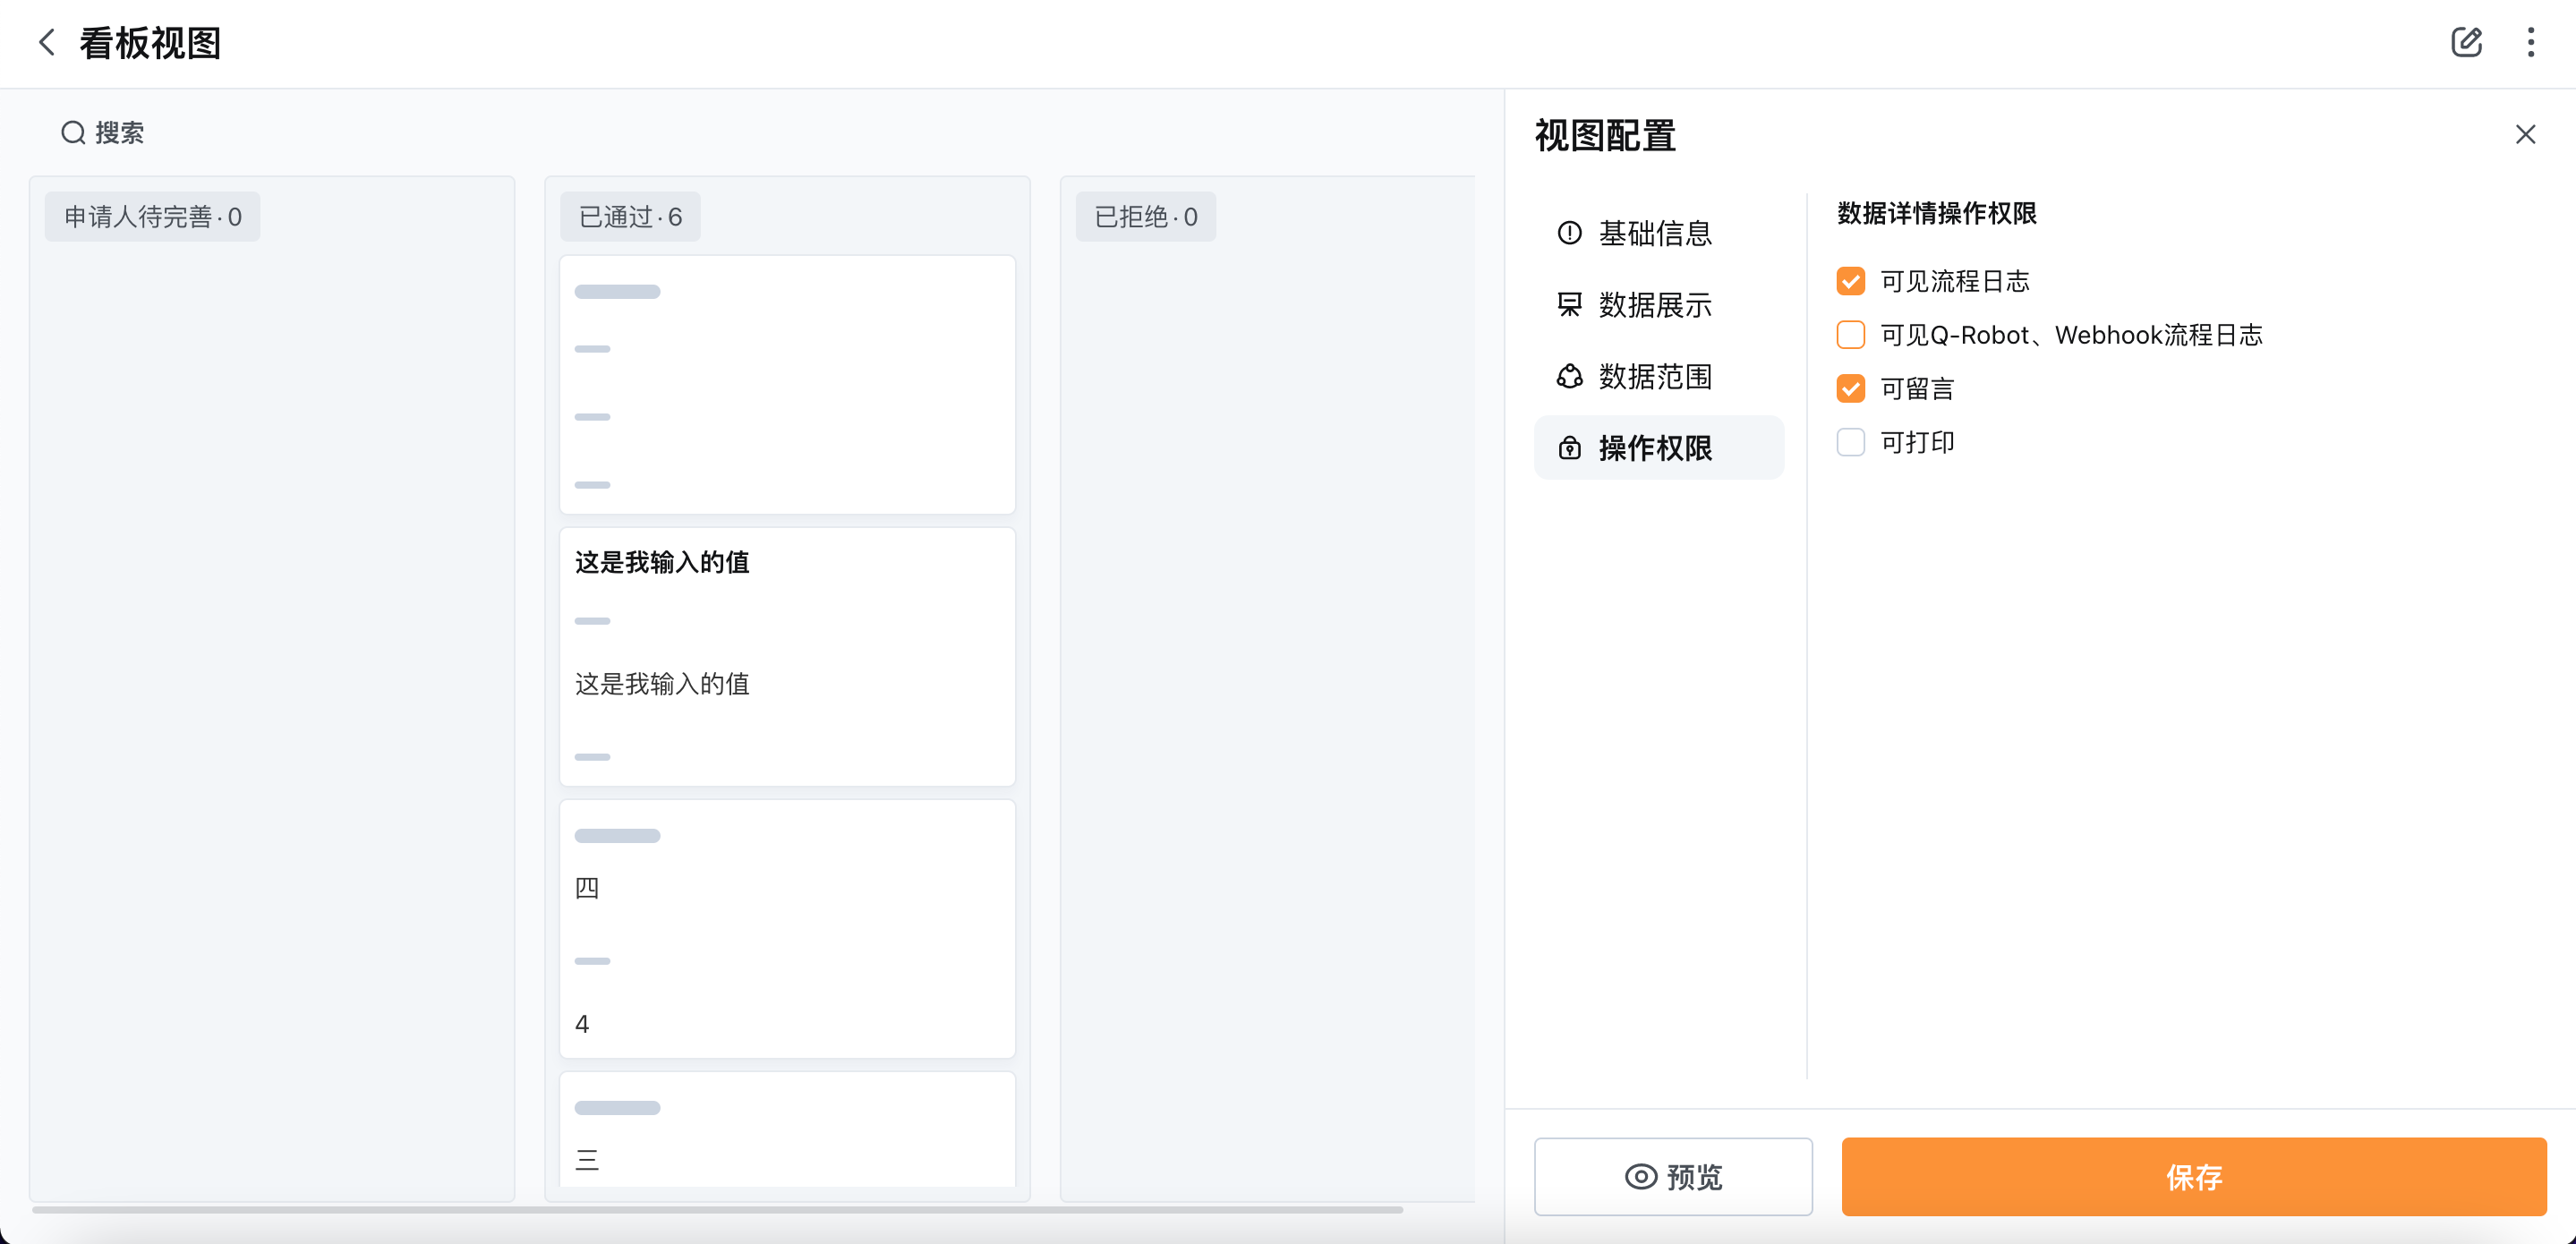Click the 数据范围 icon
Screen dimensions: 2576x1244
pos(1569,377)
